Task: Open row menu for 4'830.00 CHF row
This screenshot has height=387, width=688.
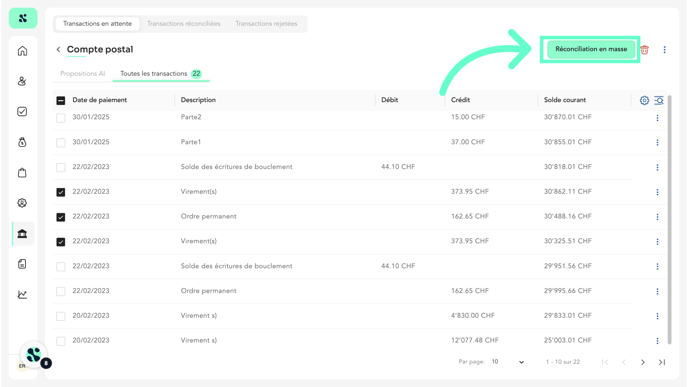Action: pos(657,316)
